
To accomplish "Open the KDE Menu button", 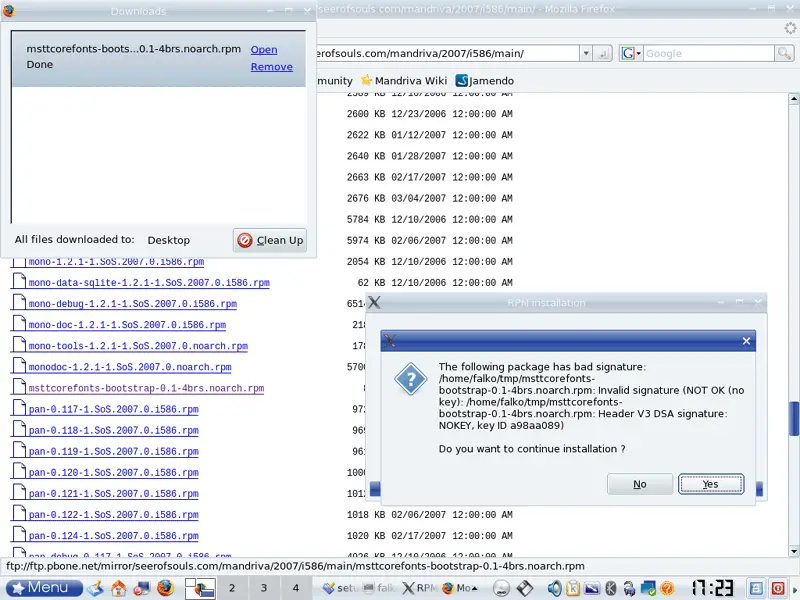I will 44,588.
